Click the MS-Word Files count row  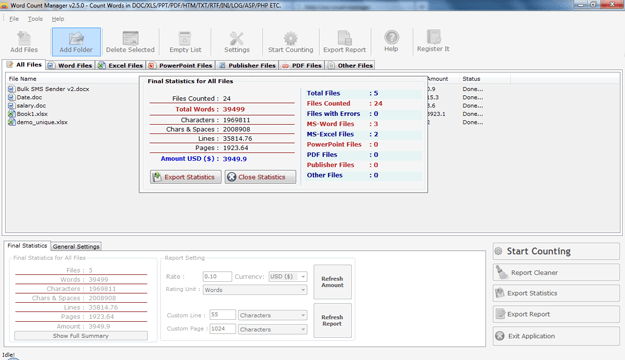pos(363,124)
